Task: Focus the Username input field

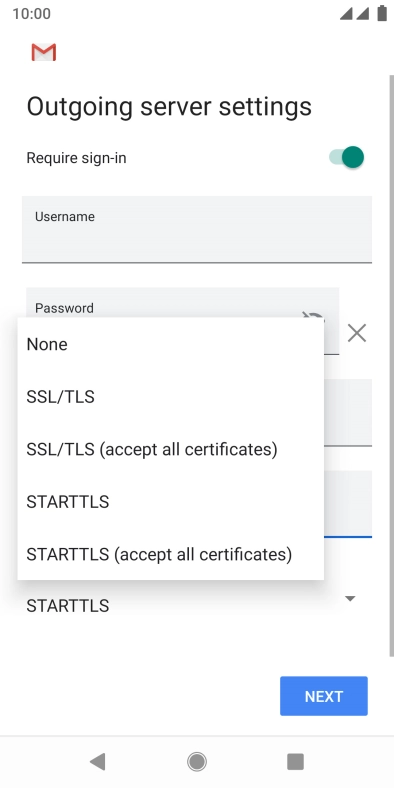Action: [197, 229]
